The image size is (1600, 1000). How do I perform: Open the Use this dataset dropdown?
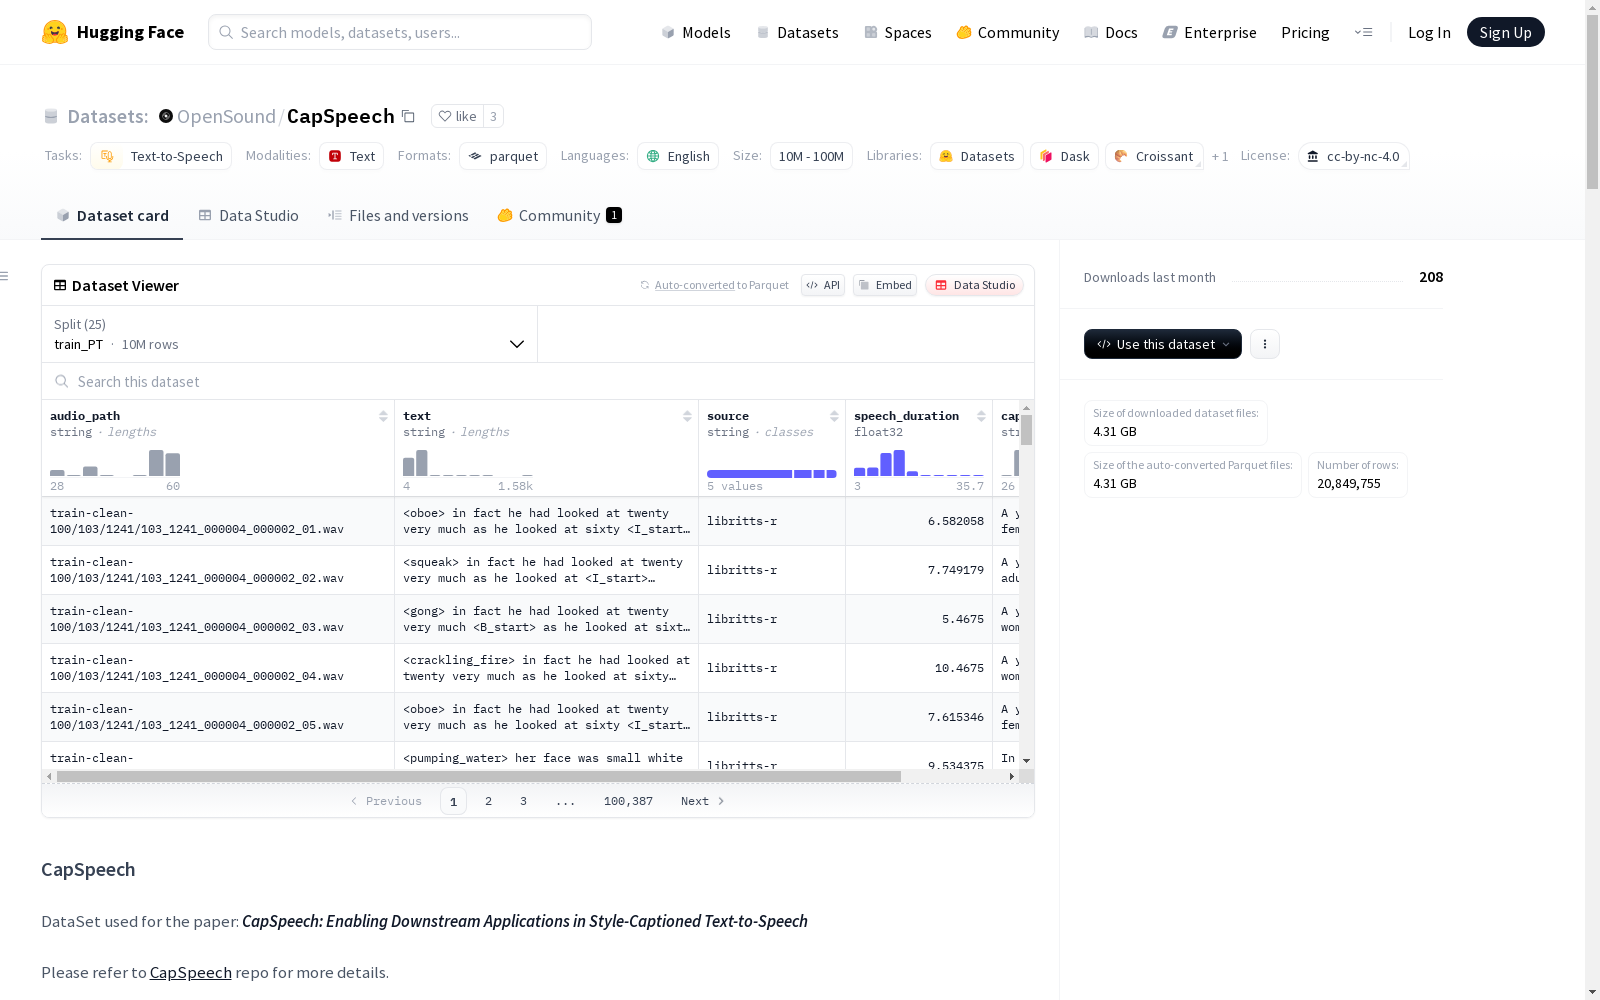coord(1163,344)
